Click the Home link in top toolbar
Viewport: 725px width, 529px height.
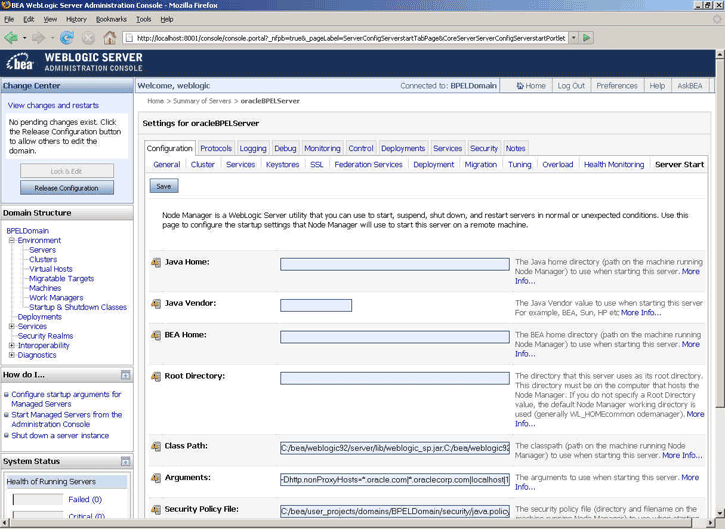click(x=531, y=86)
